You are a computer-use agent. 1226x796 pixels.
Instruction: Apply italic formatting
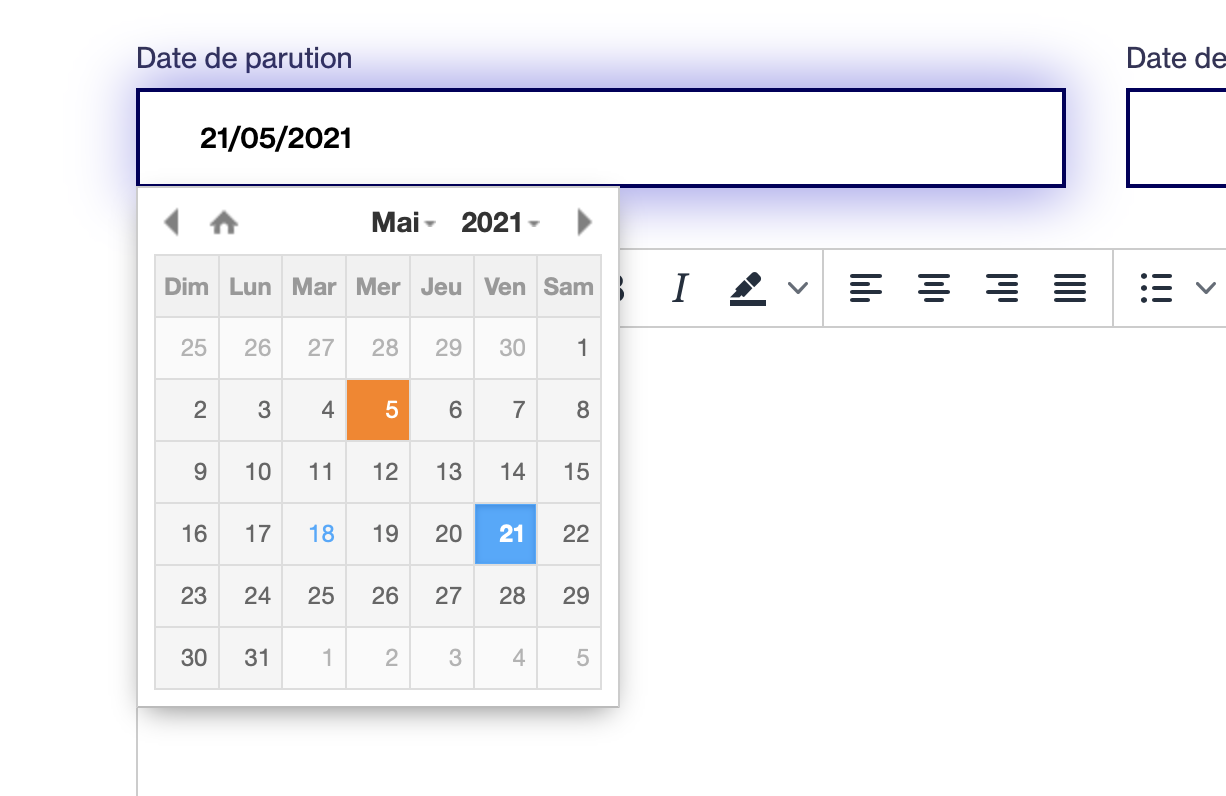(x=680, y=288)
